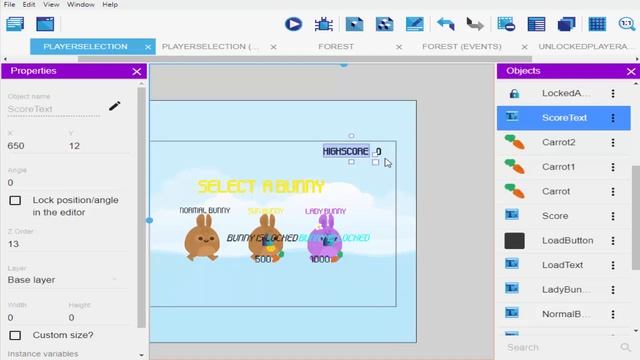Close the FOREST tab
The image size is (640, 360).
pyautogui.click(x=399, y=47)
